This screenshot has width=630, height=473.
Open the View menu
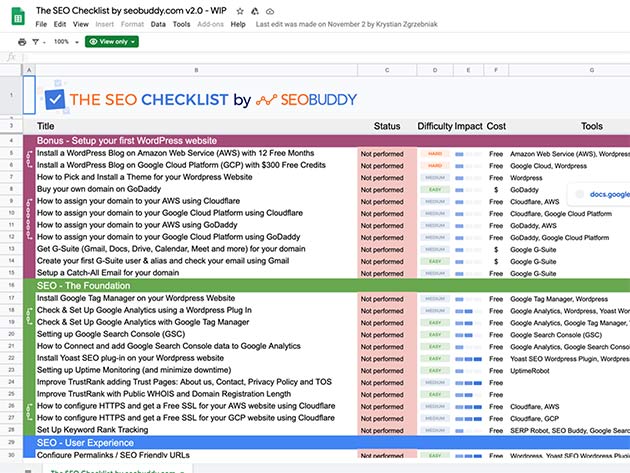(81, 24)
